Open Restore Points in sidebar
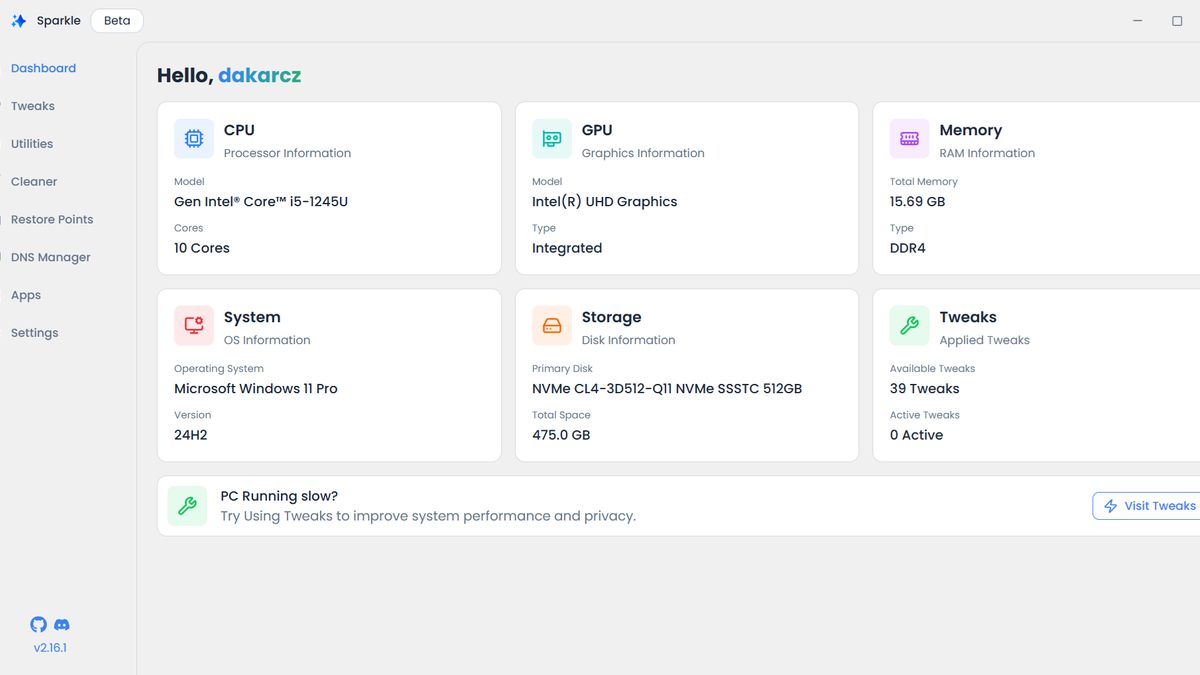 click(x=52, y=220)
